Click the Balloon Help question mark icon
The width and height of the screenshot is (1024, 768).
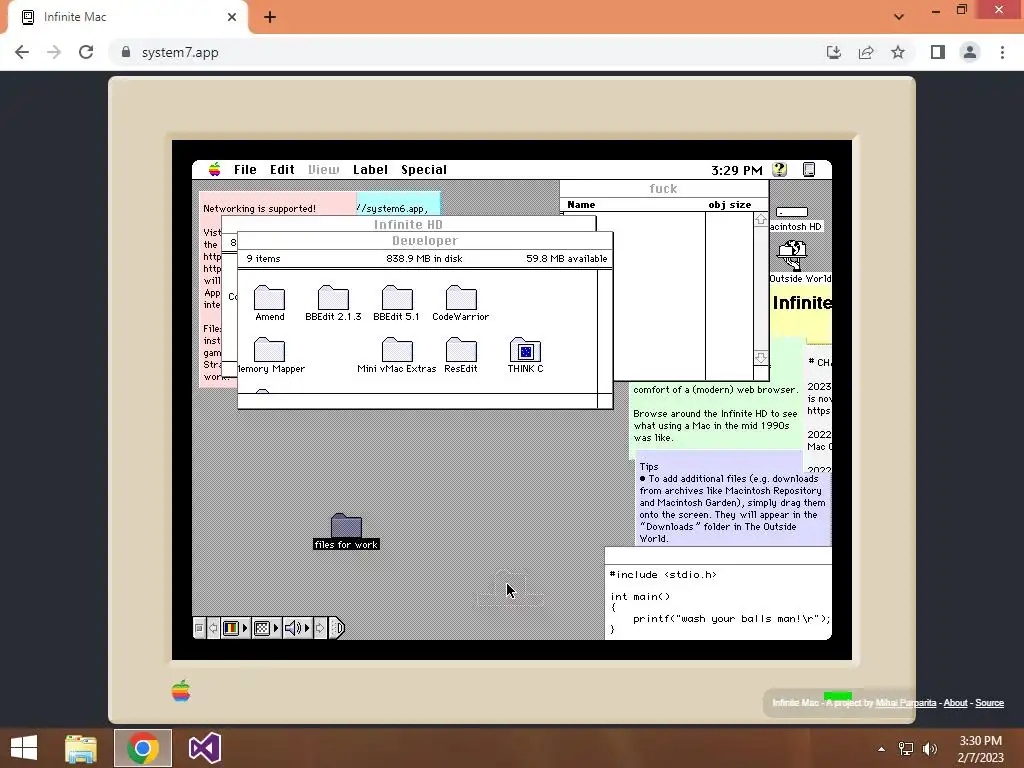pos(779,170)
